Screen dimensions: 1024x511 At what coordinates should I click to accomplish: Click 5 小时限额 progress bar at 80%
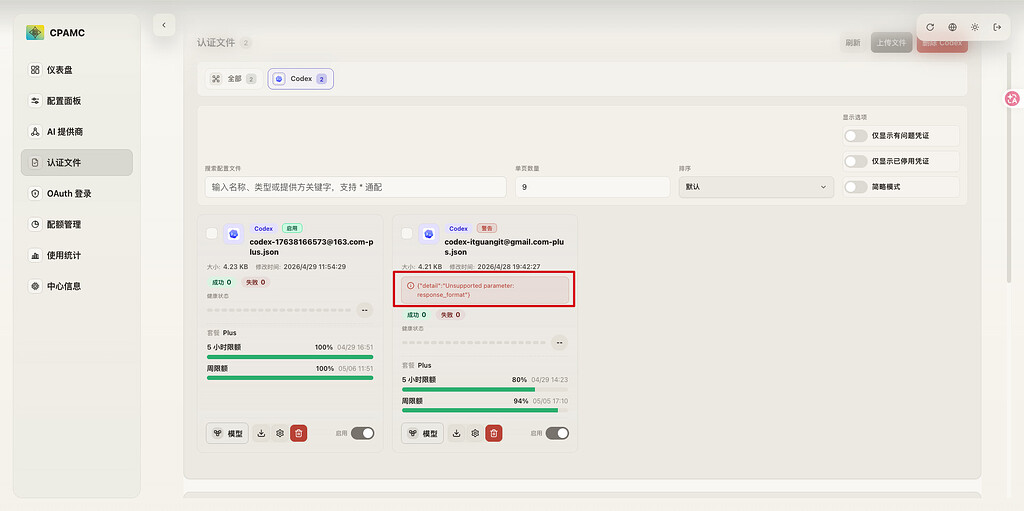[x=485, y=389]
